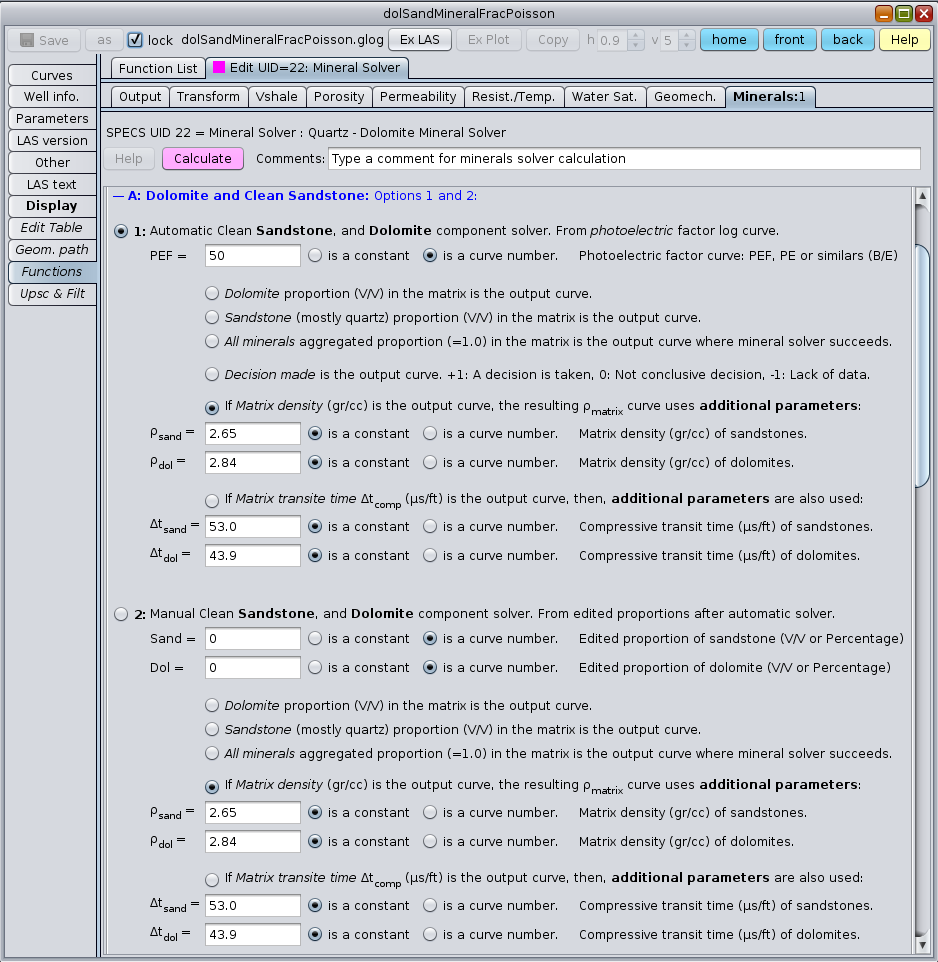Image resolution: width=938 pixels, height=962 pixels.
Task: Minimize the dolSandMineralFracPoisson window
Action: [x=883, y=13]
